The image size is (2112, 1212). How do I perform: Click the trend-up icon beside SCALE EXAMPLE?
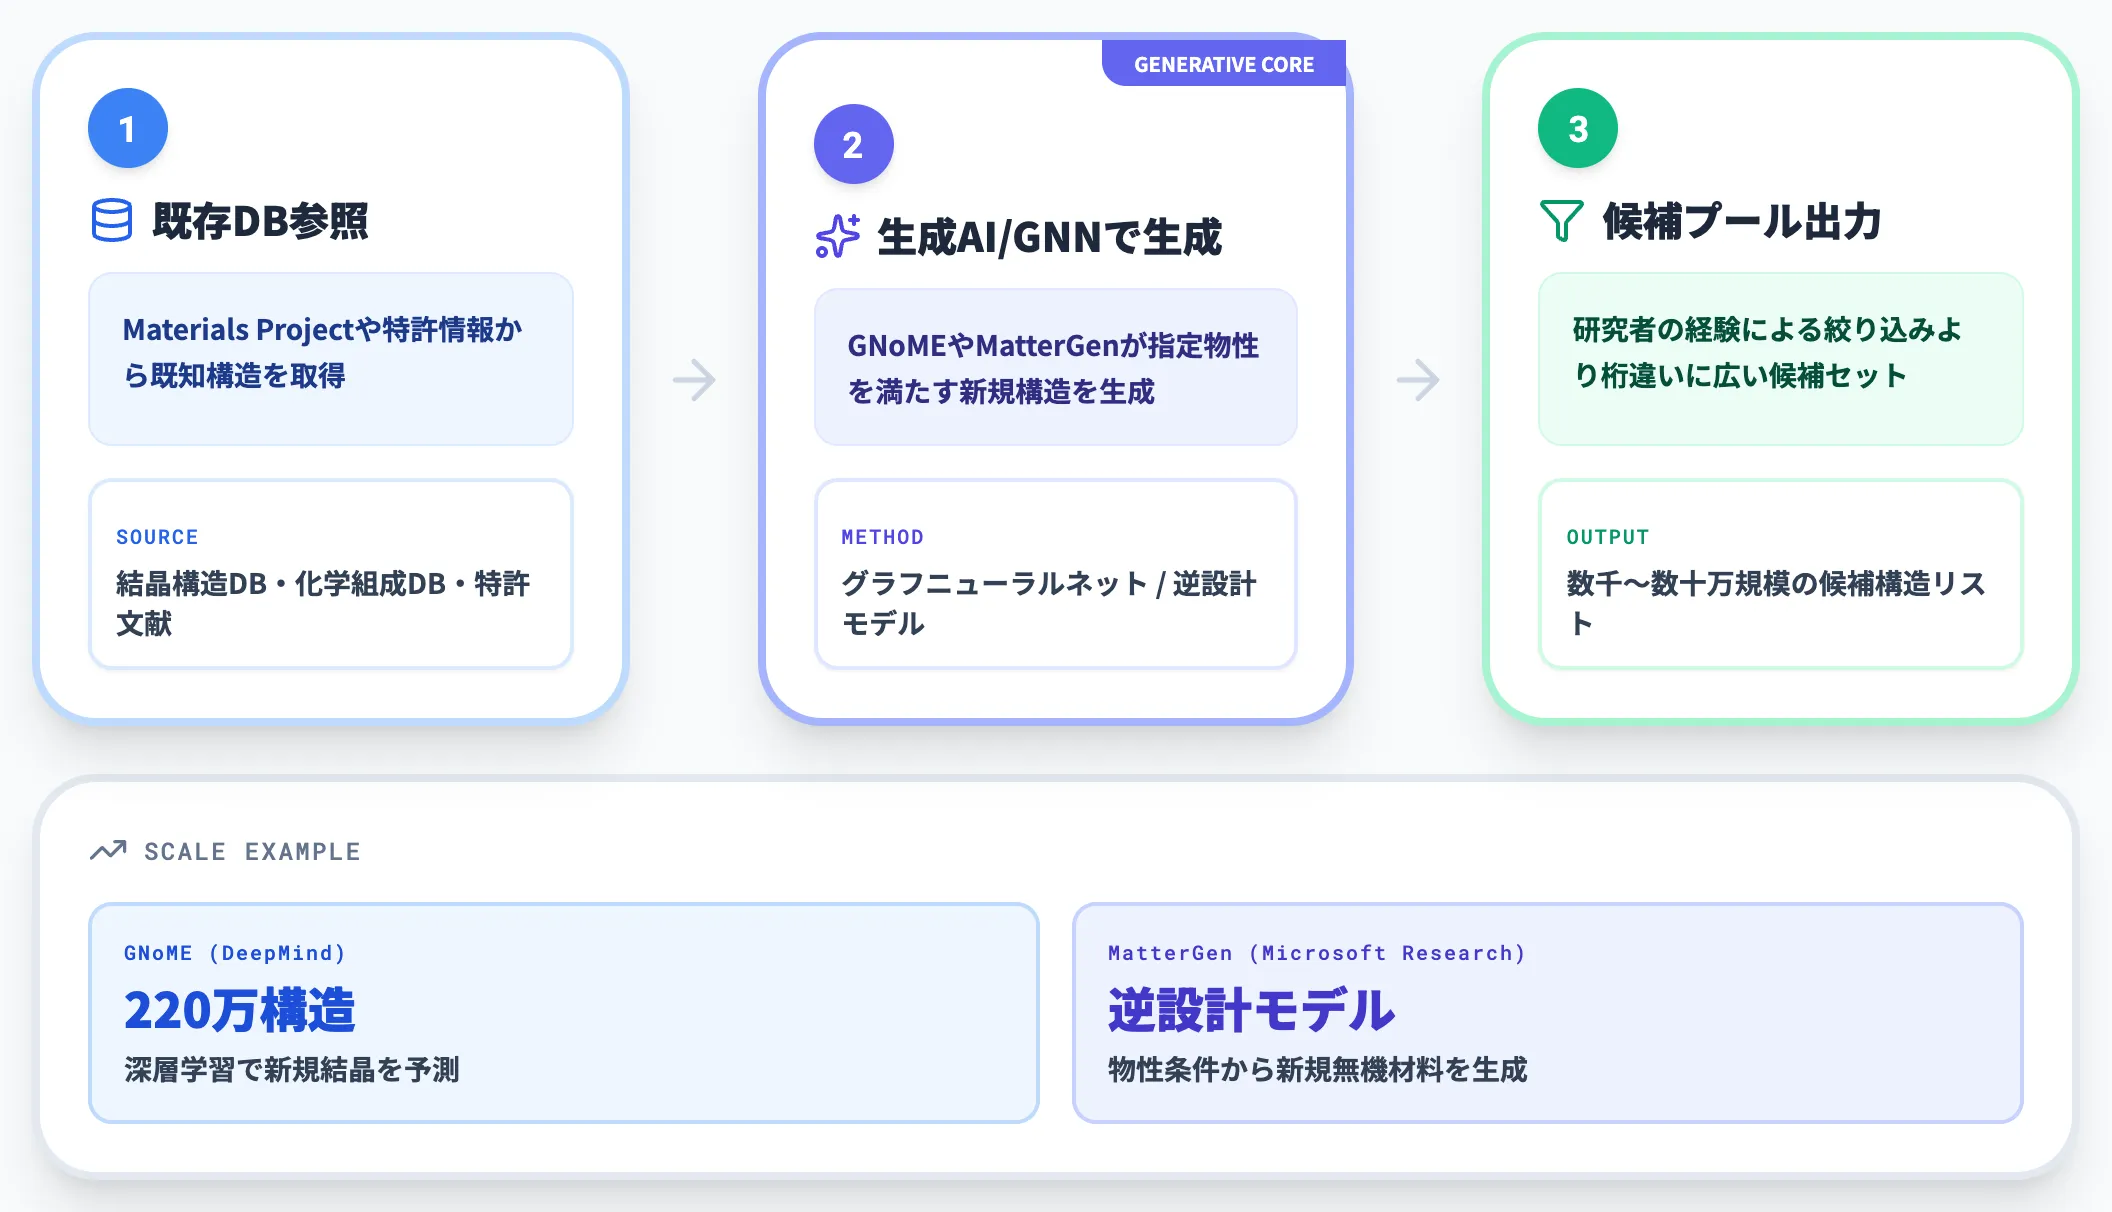tap(108, 851)
